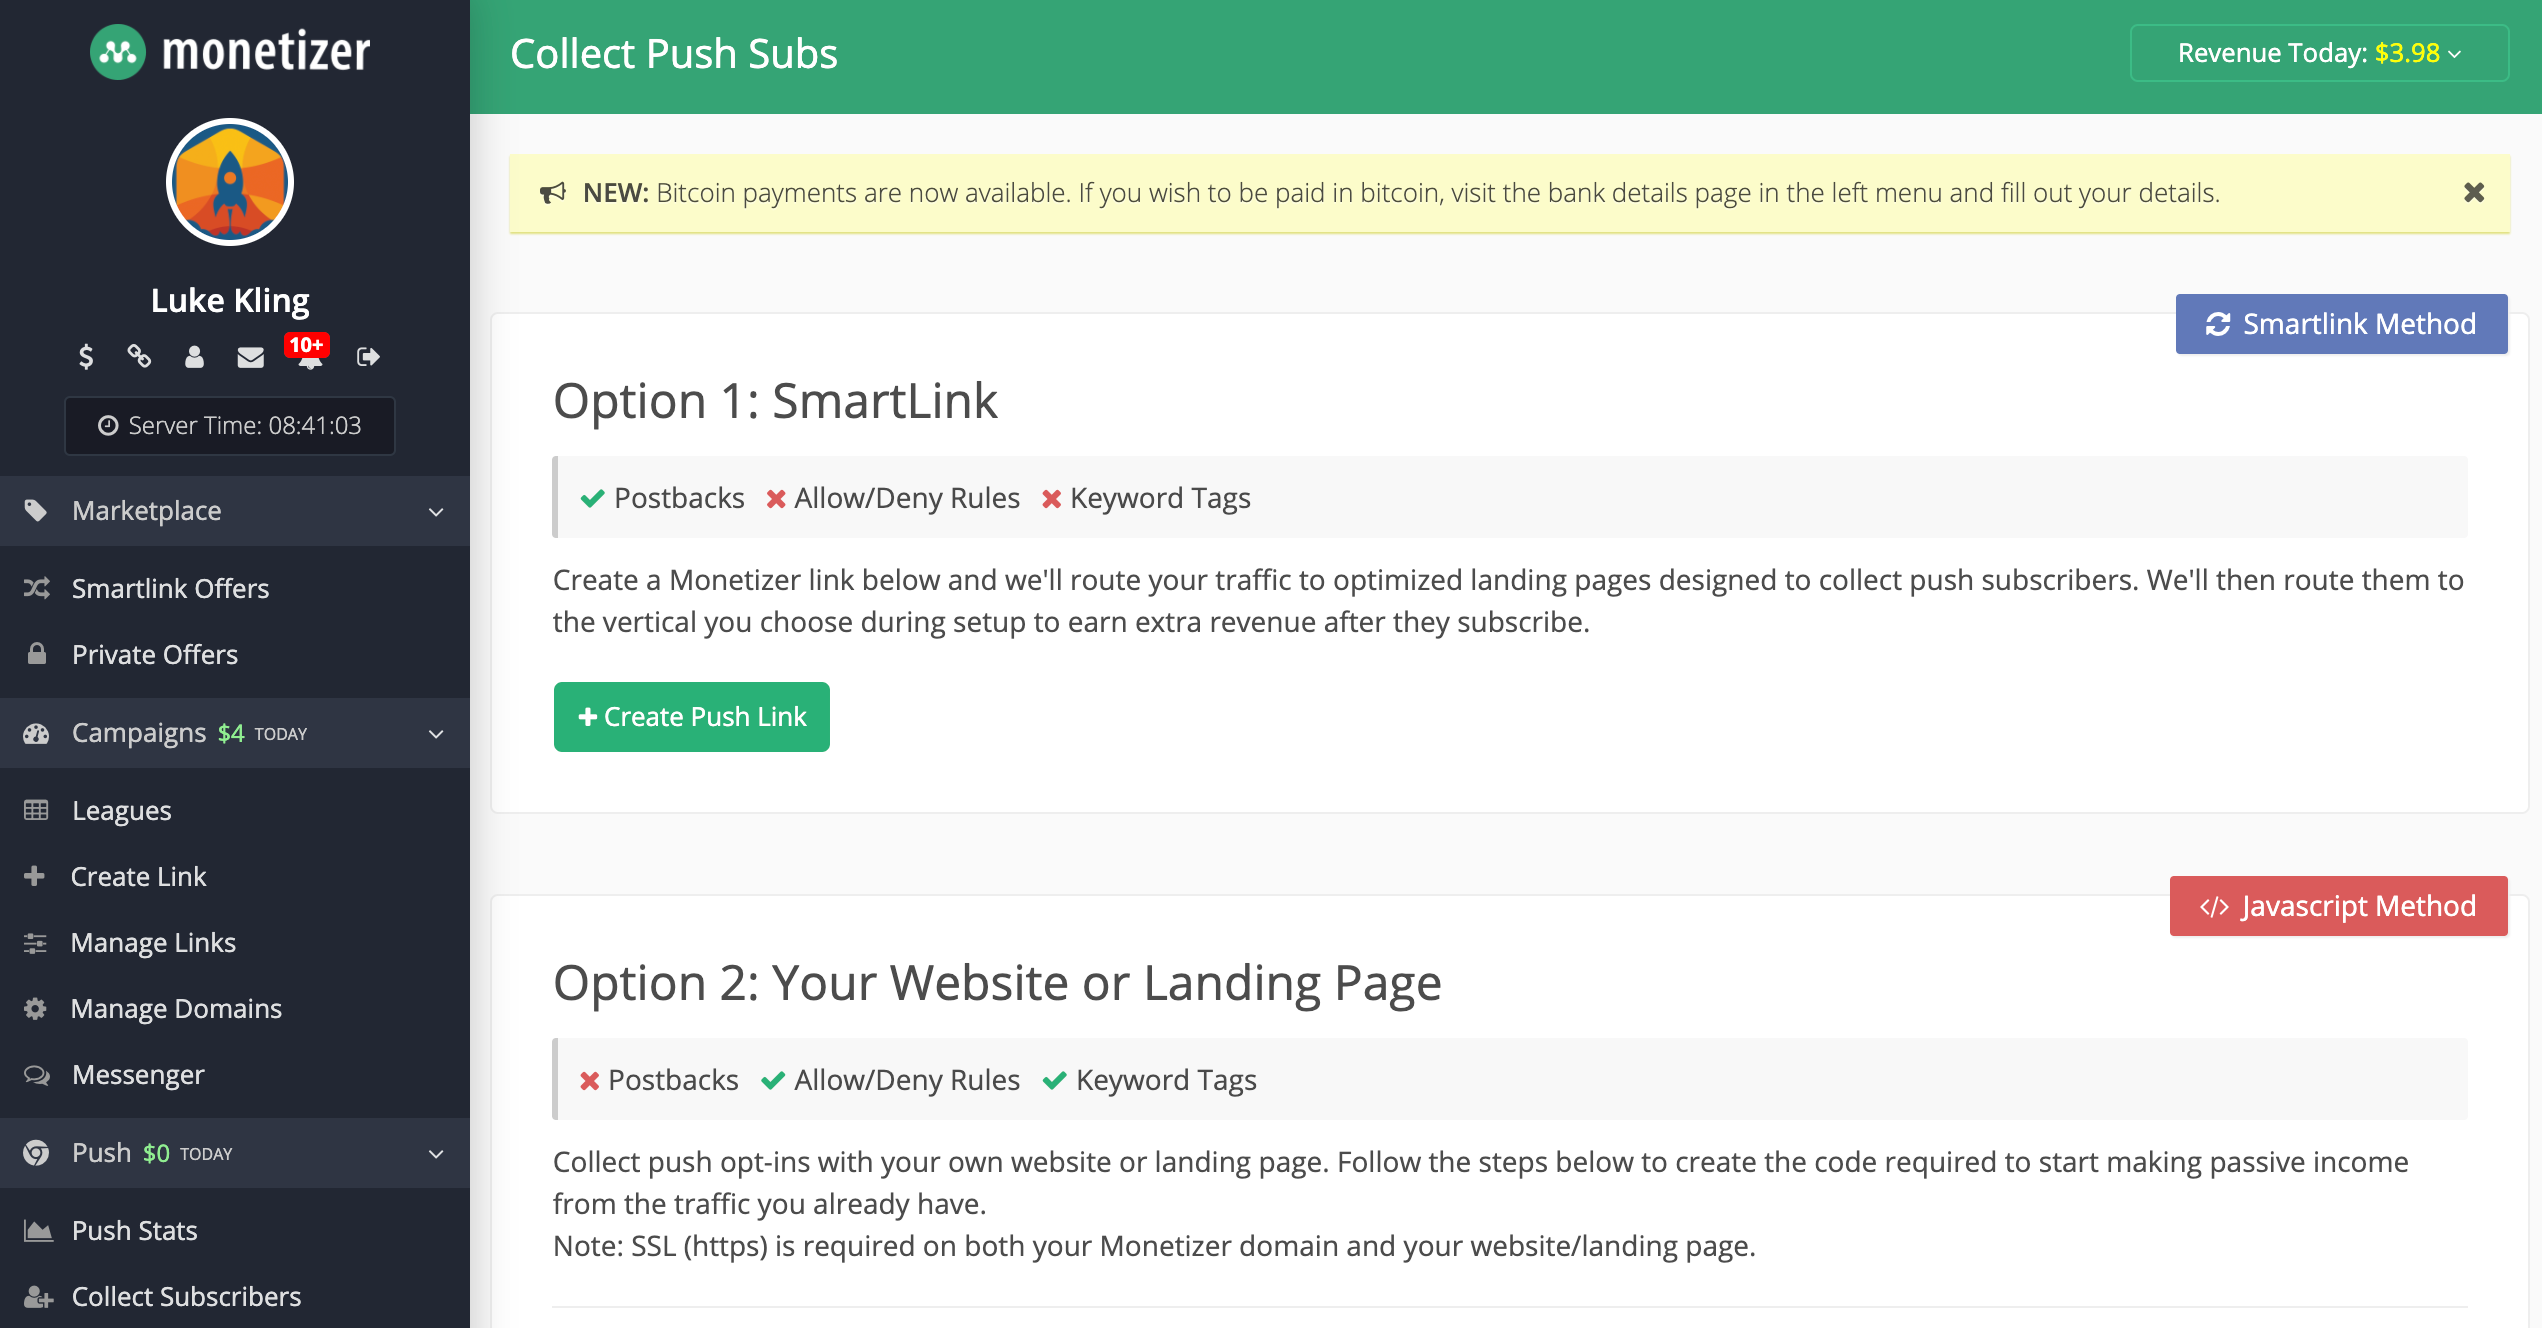Click the Monetizer logo
The image size is (2542, 1328).
point(231,51)
